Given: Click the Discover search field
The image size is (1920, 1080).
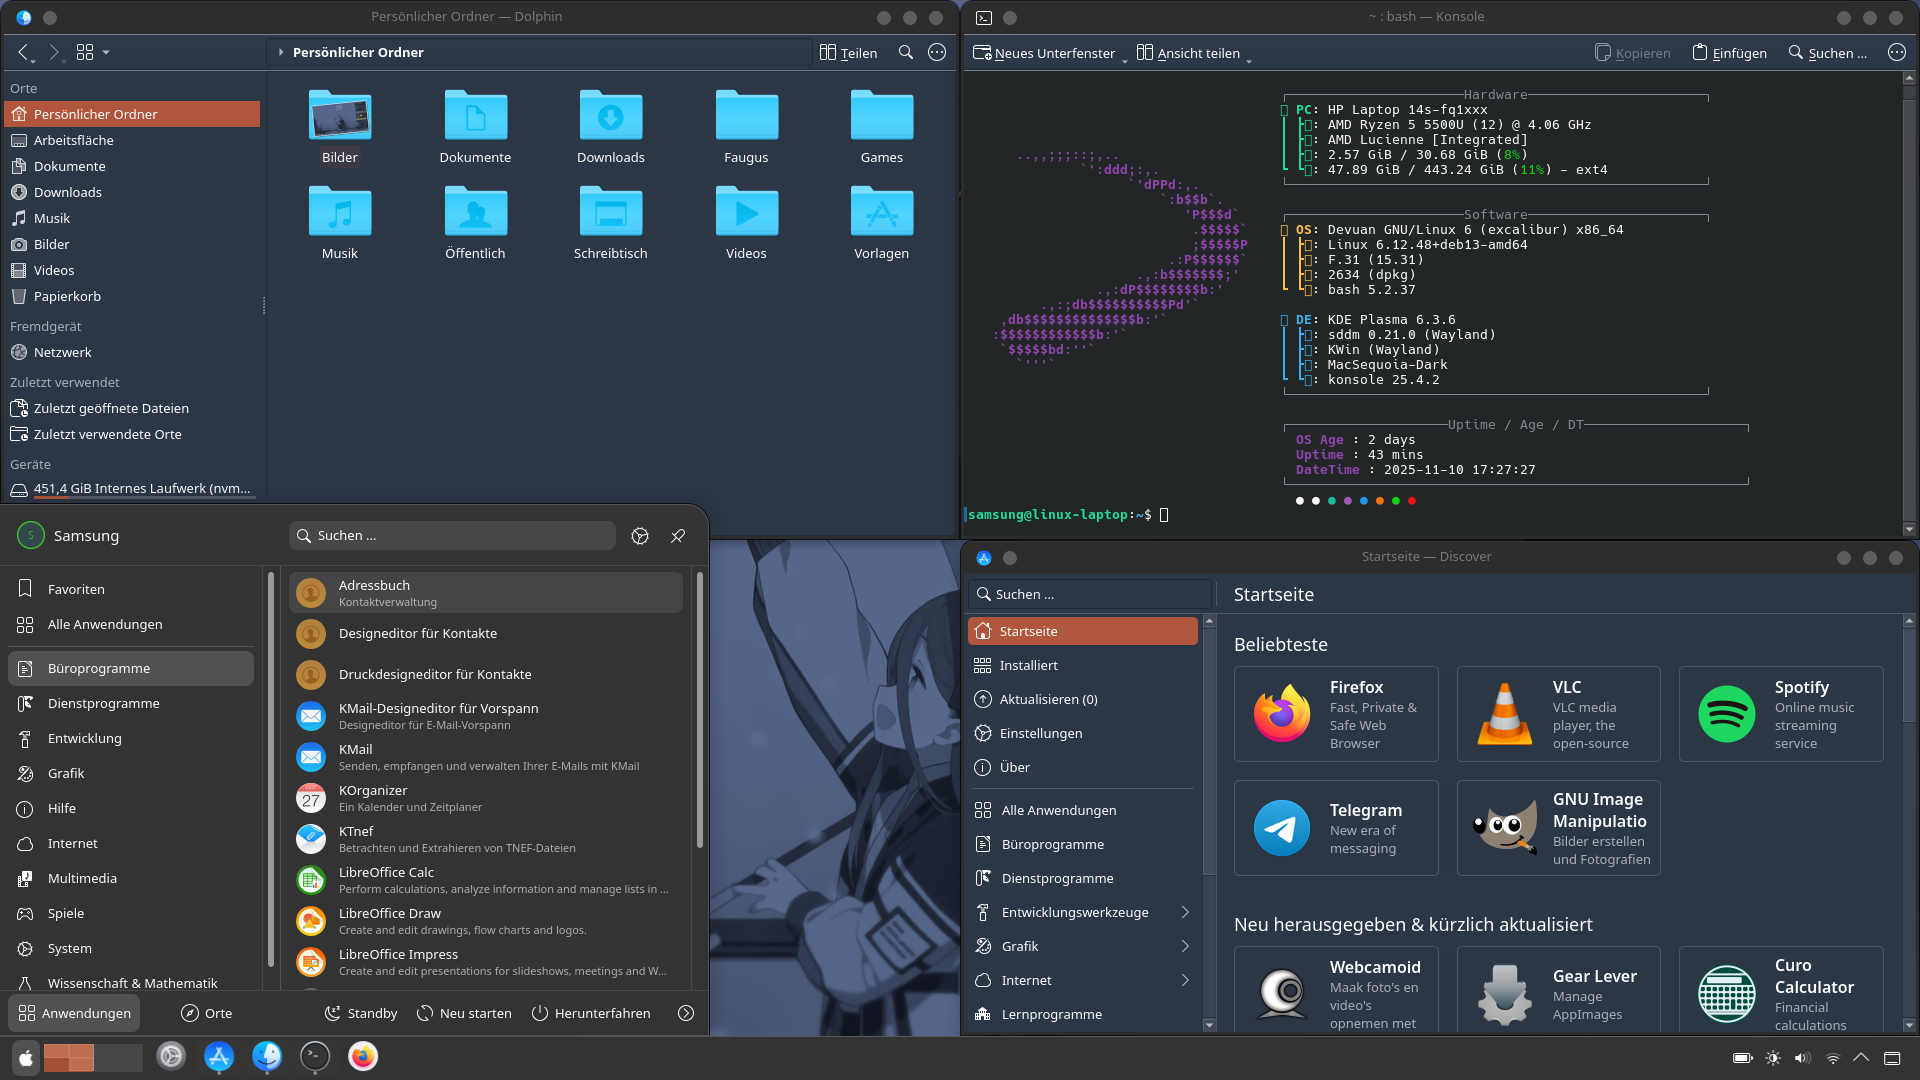Looking at the screenshot, I should [1090, 594].
